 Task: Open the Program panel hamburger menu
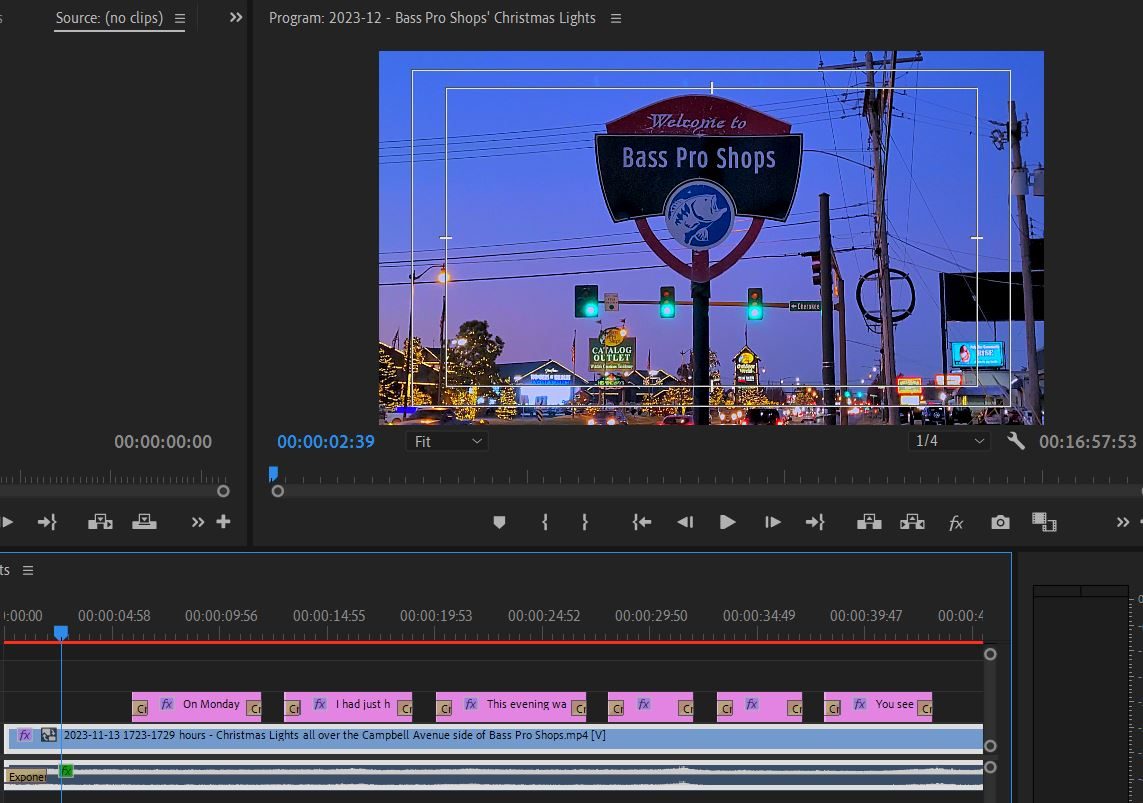click(x=616, y=18)
